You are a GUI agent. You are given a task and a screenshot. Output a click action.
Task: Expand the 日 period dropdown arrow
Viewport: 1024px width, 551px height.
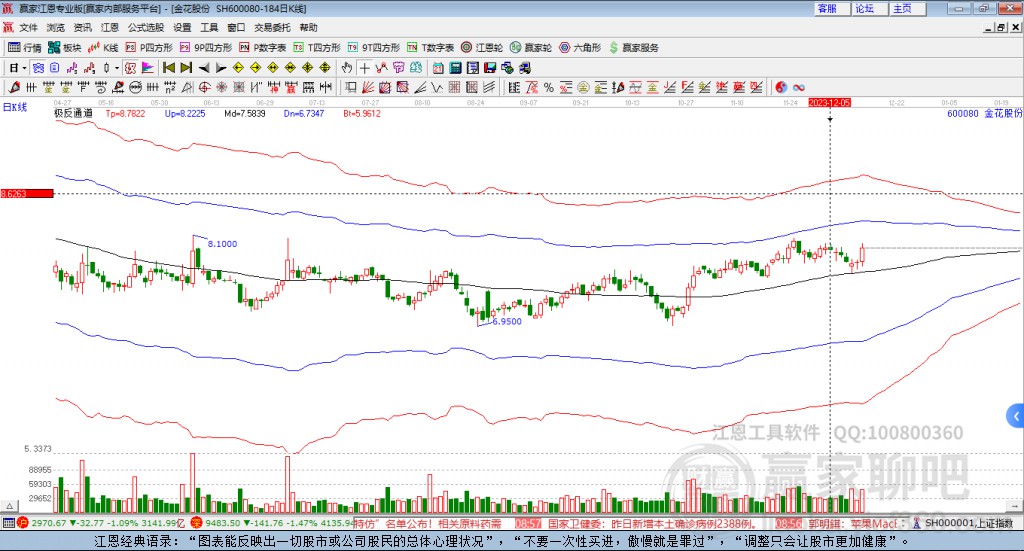point(25,68)
